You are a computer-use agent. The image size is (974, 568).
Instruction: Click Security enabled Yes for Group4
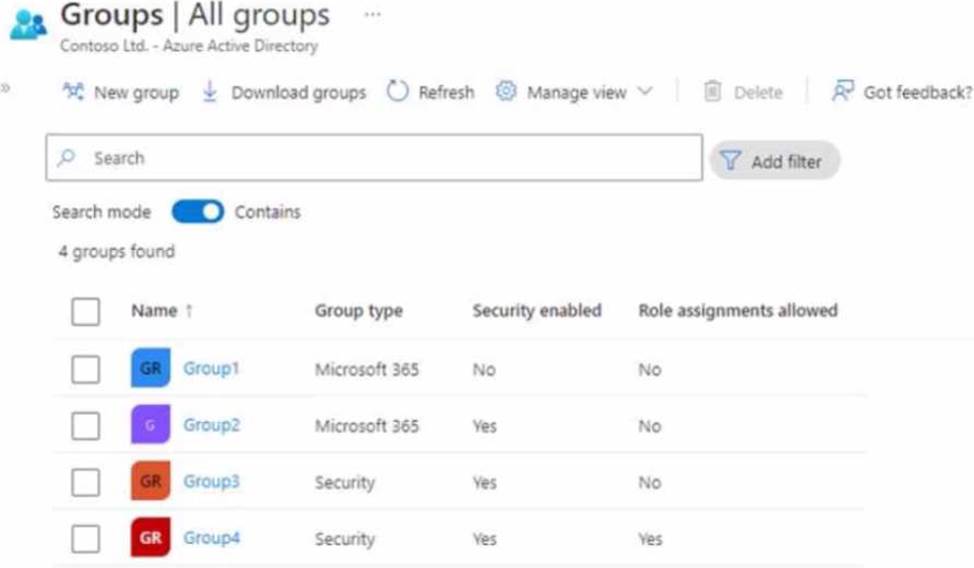(485, 539)
